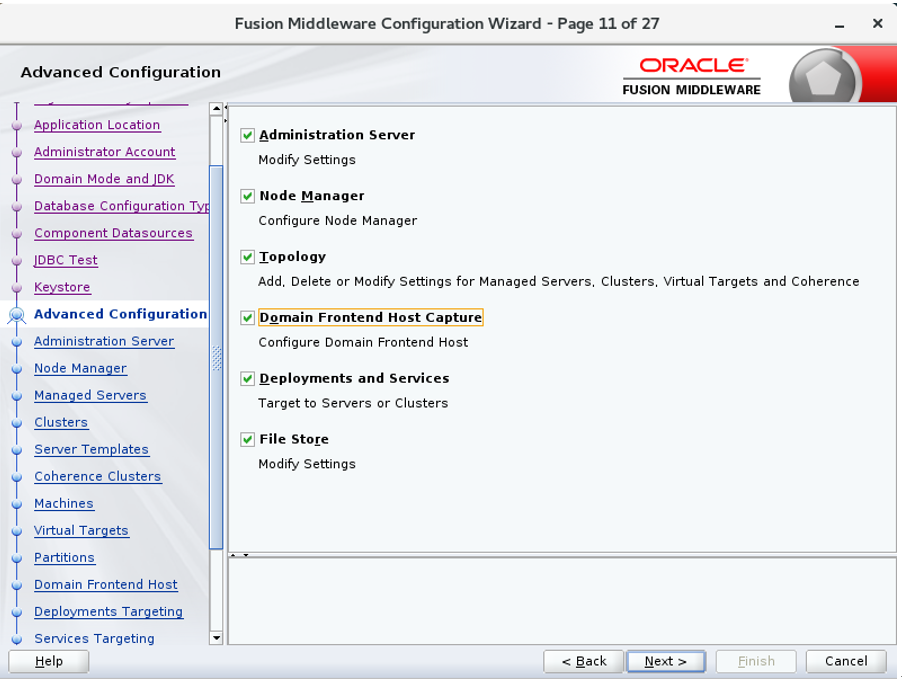Click the step bullet beside Machines

(x=17, y=504)
